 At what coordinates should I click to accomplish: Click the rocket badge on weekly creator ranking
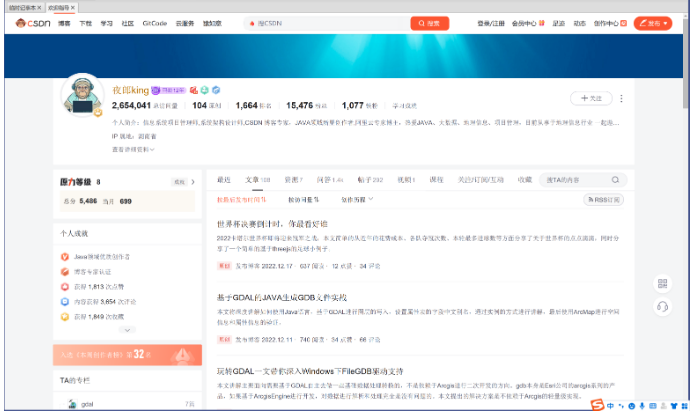[182, 355]
